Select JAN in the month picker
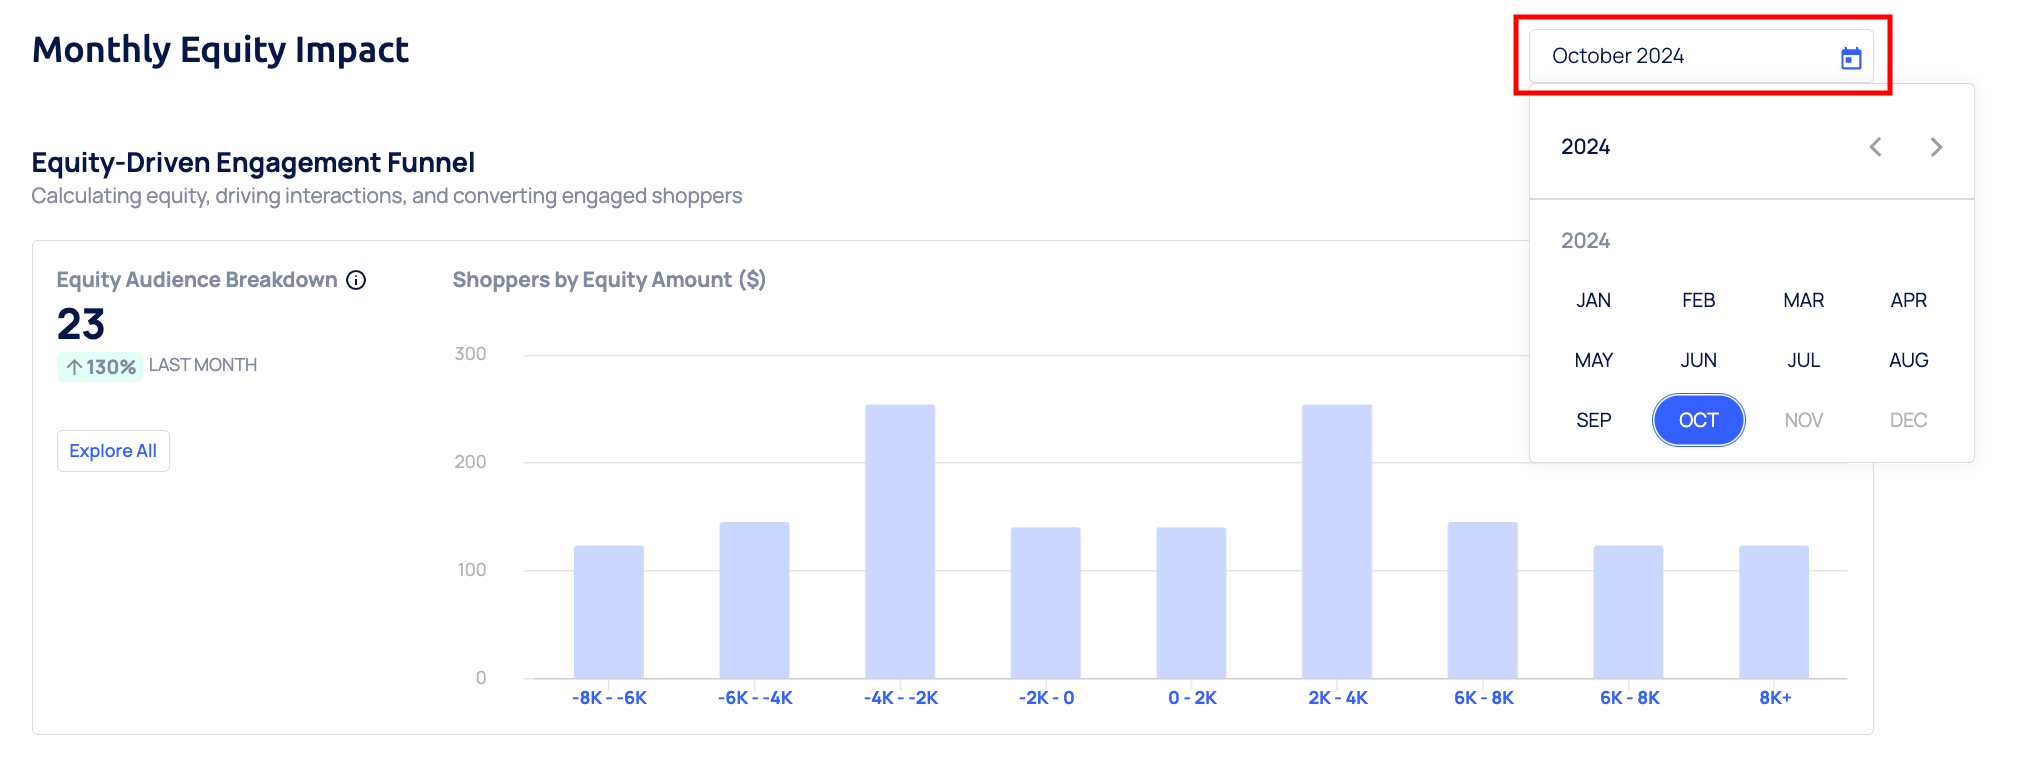 click(x=1593, y=300)
